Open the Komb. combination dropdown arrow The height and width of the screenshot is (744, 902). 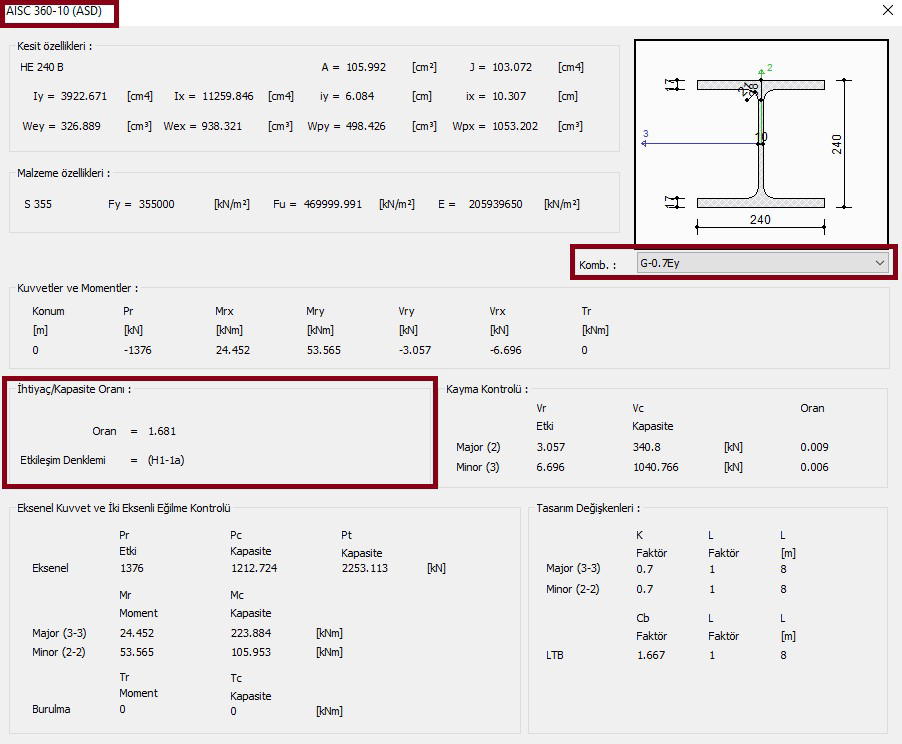[880, 263]
